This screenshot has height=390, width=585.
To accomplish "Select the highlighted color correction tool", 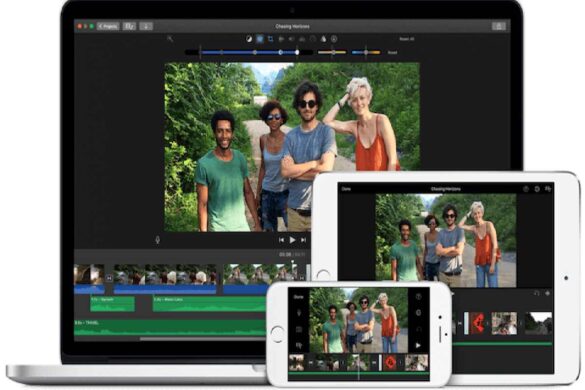I will pos(260,39).
